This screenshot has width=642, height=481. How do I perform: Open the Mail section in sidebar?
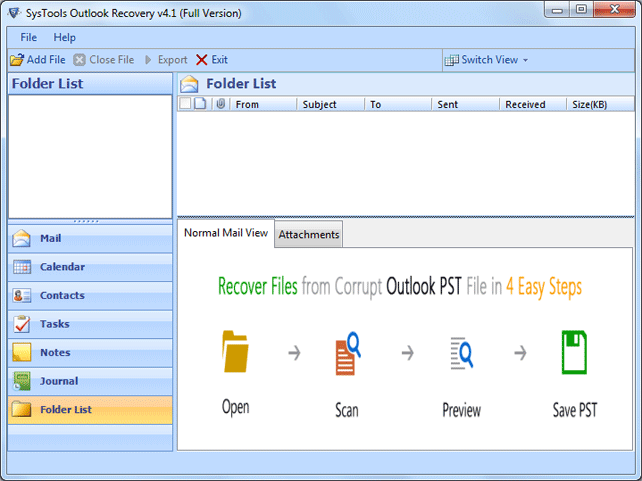22,239
